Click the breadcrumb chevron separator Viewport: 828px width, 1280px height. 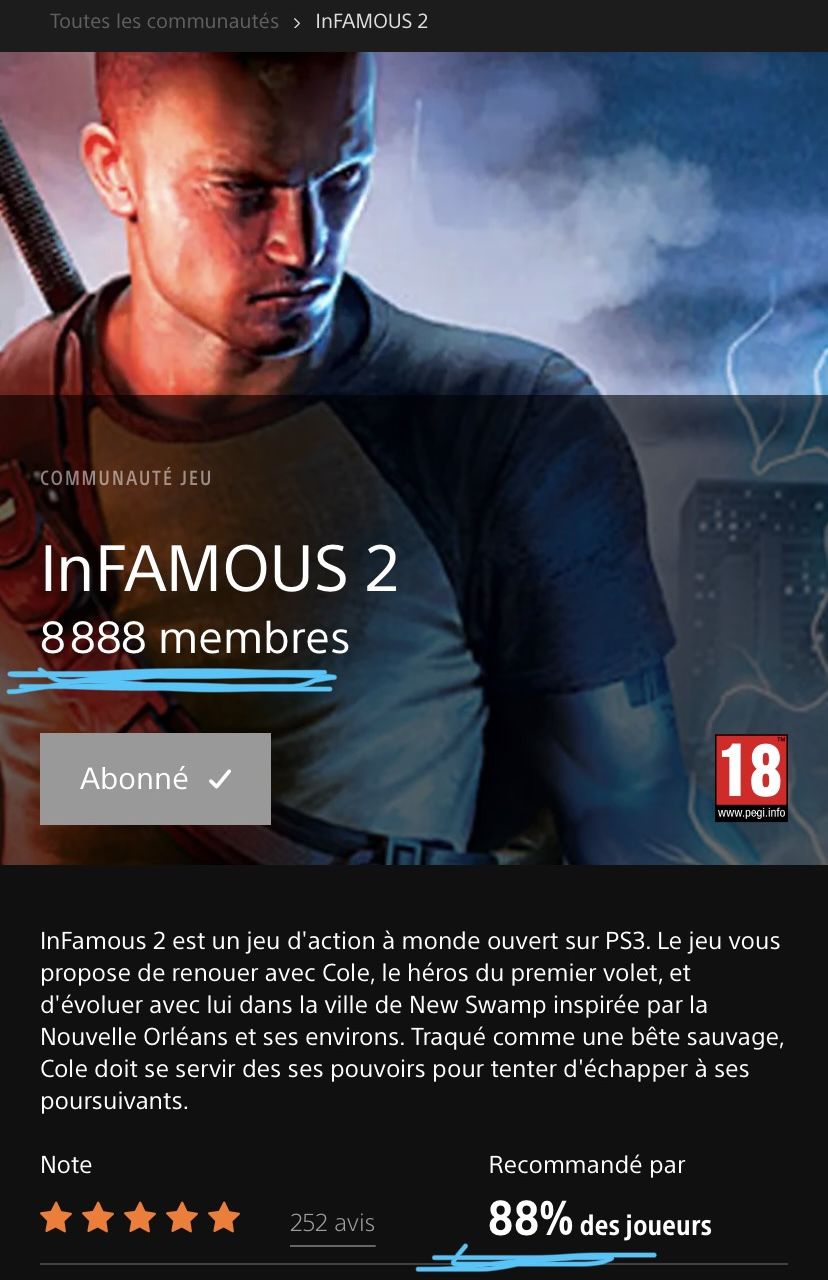pos(297,22)
